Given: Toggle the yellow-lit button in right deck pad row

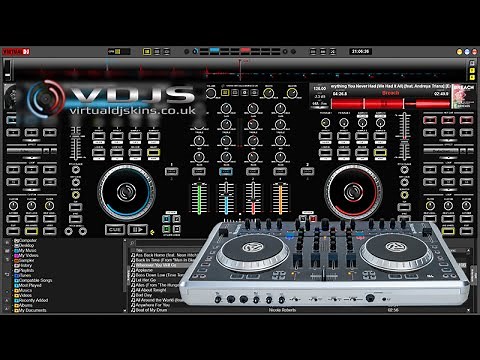Looking at the screenshot, I should [380, 153].
